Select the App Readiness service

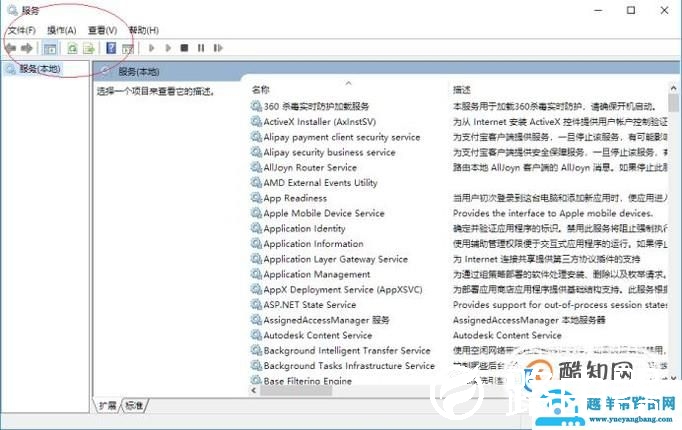295,198
